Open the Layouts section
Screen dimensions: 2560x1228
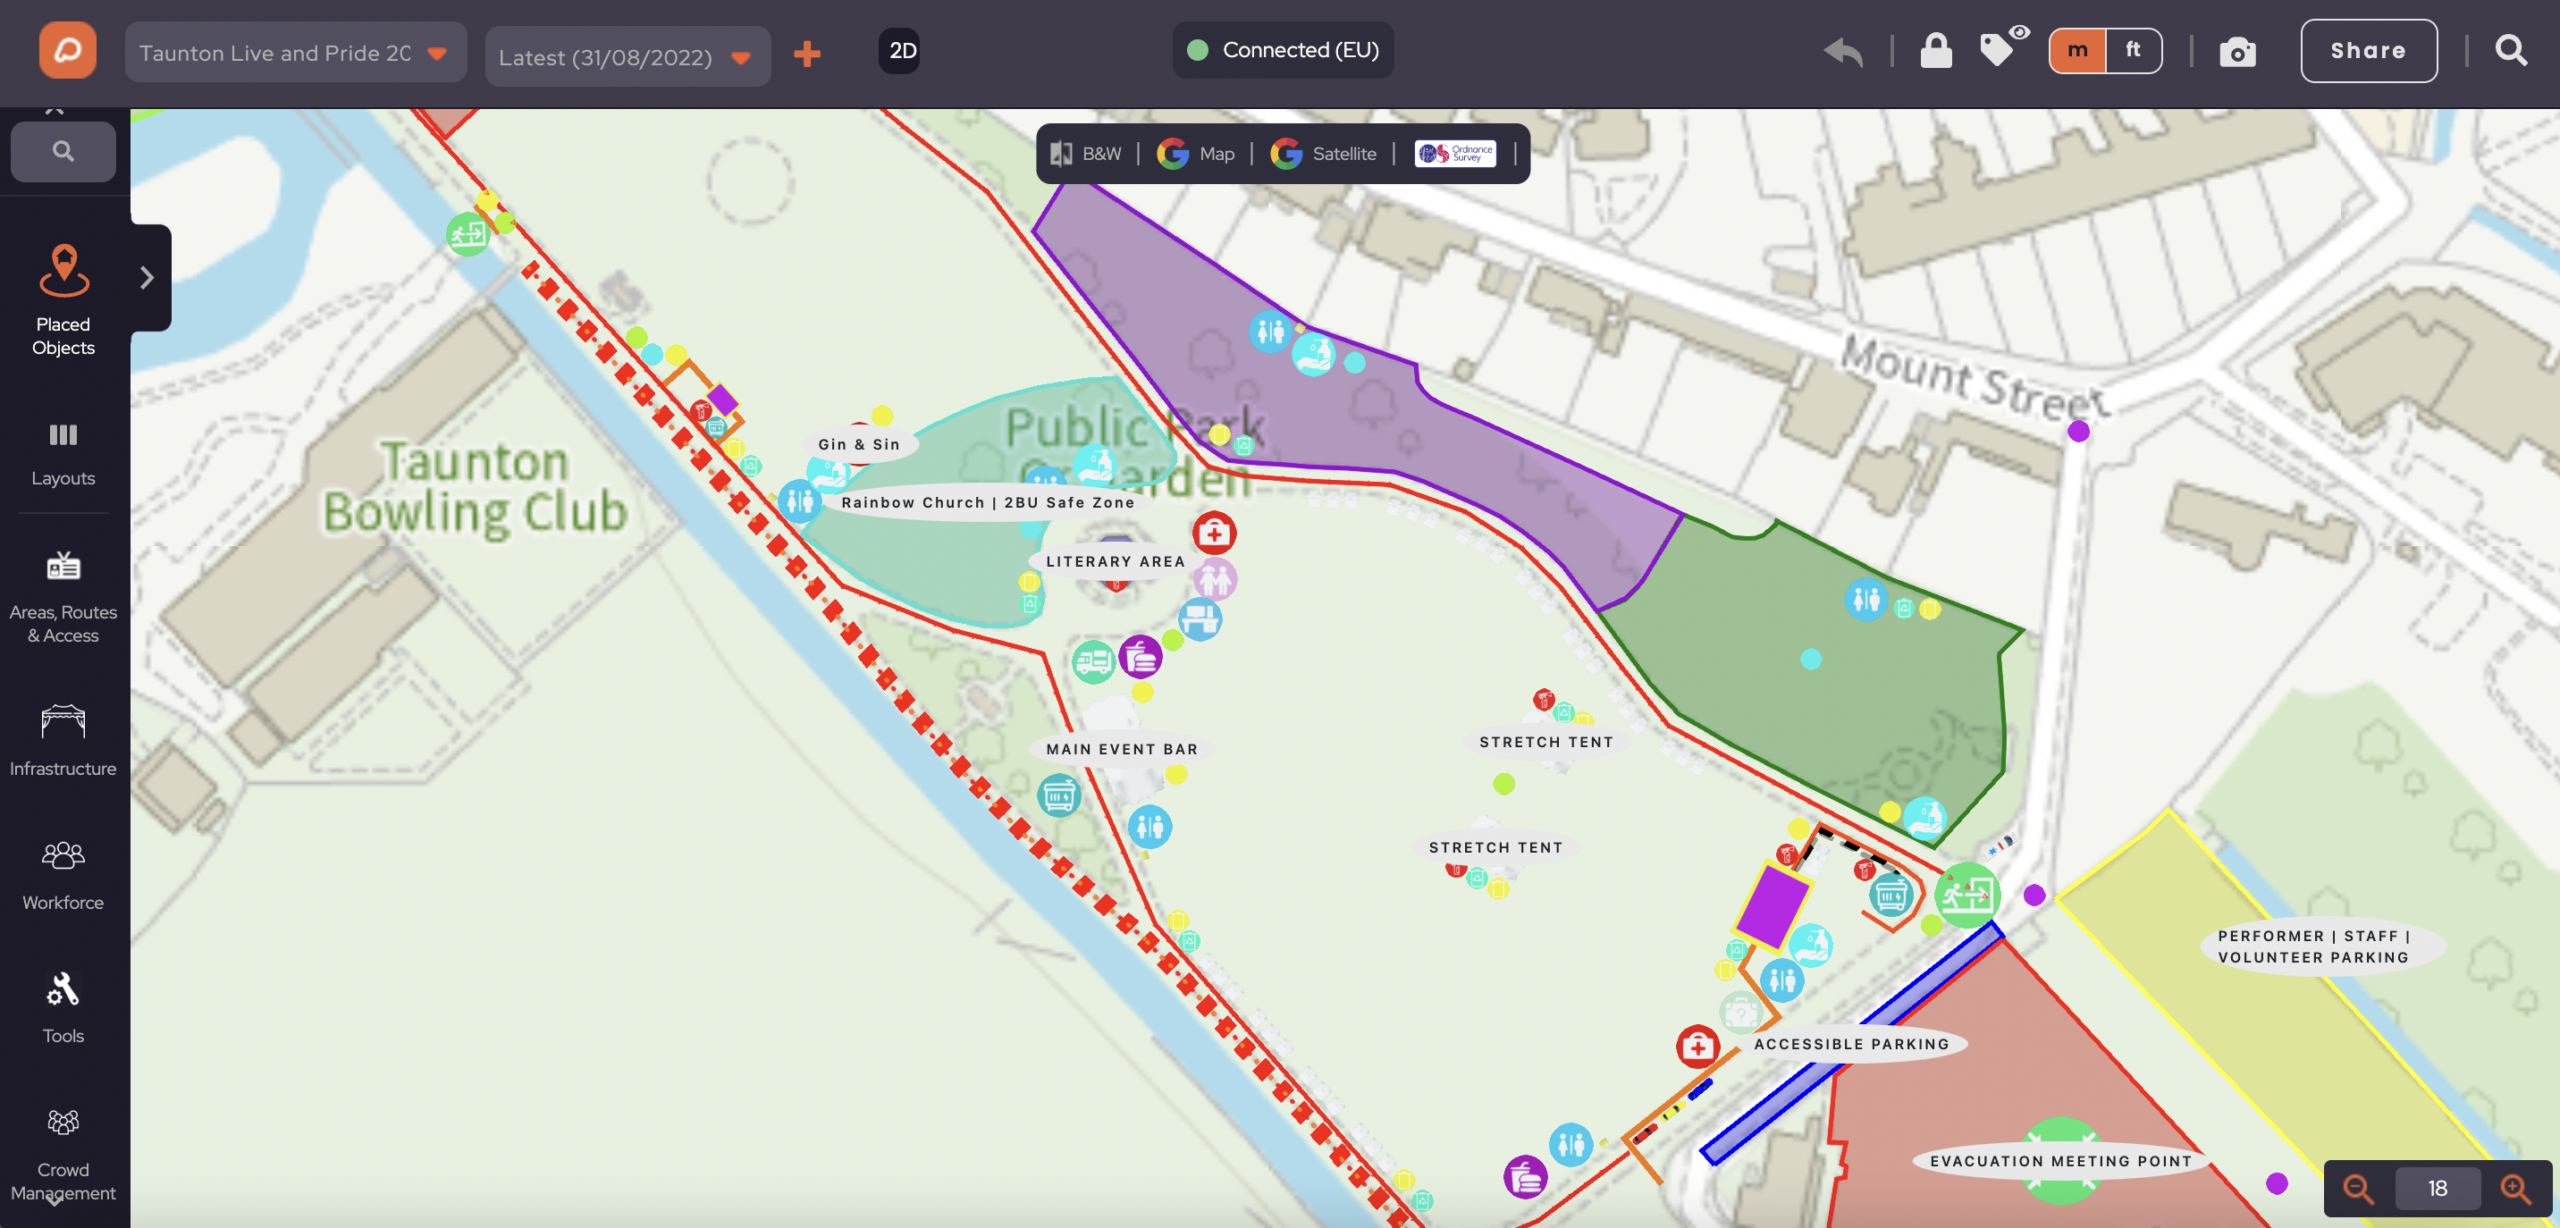coord(63,455)
